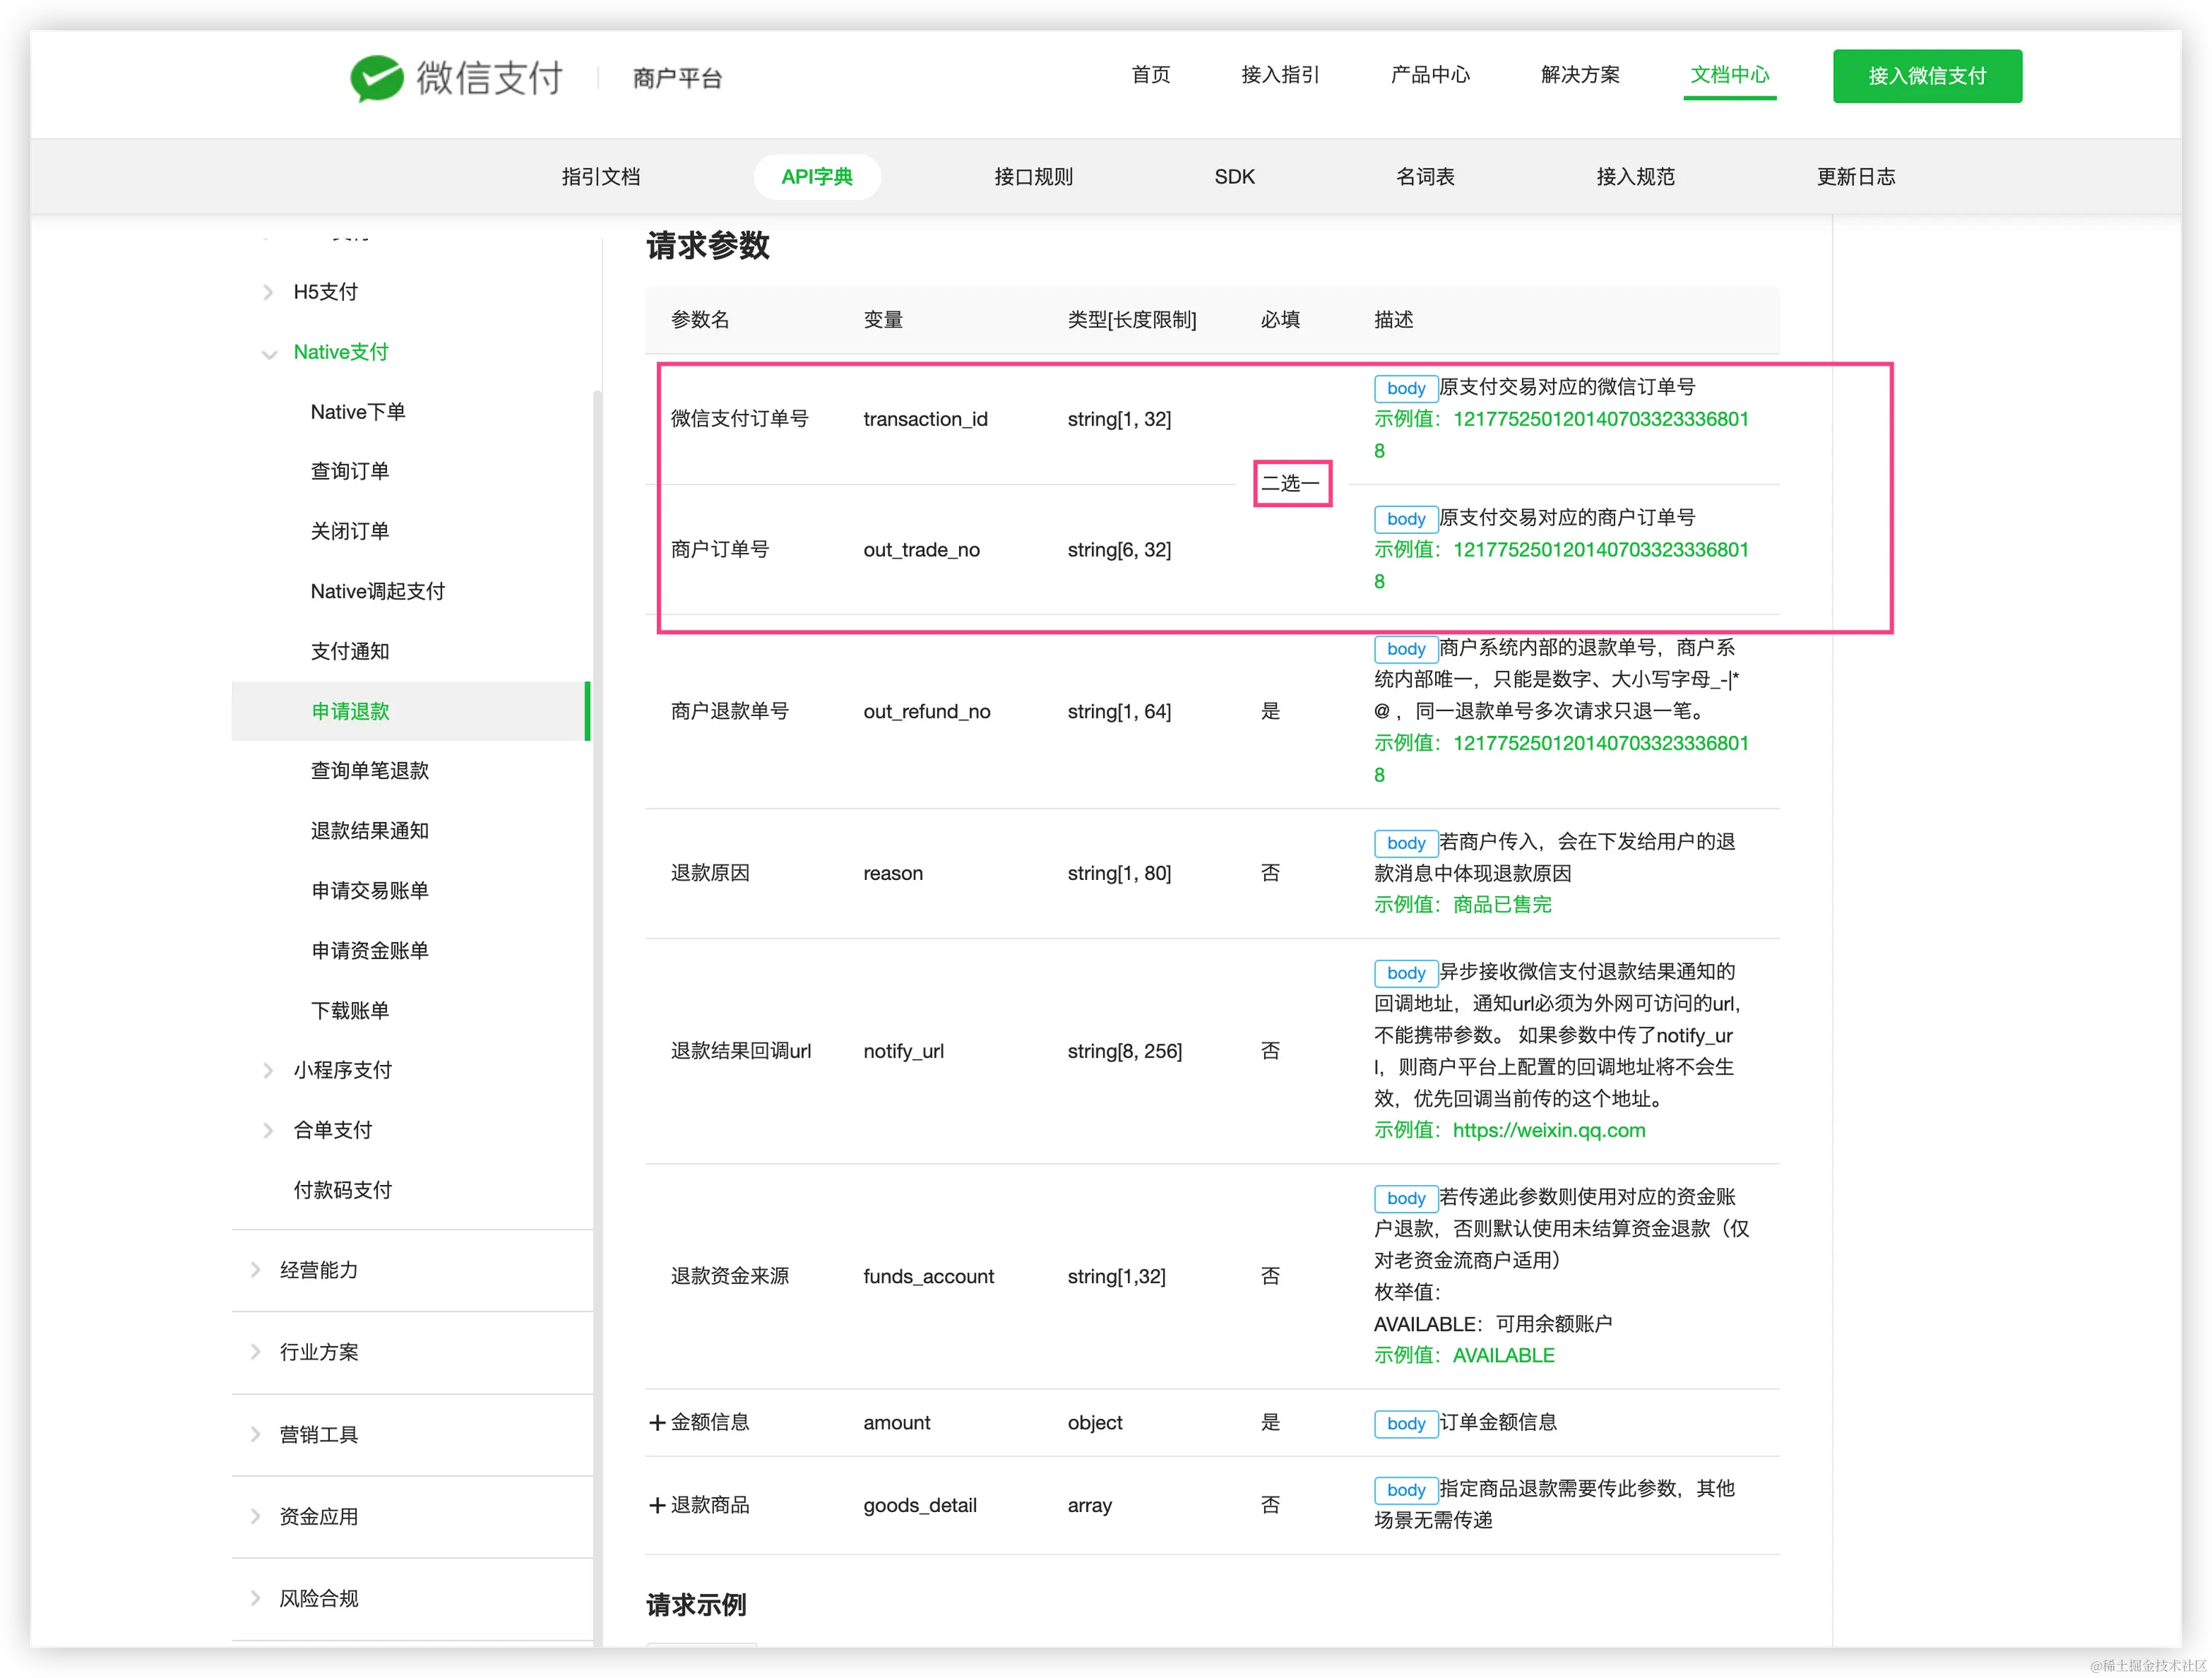The width and height of the screenshot is (2212, 1678).
Task: Expand the 行业方案 section arrow
Action: [x=255, y=1352]
